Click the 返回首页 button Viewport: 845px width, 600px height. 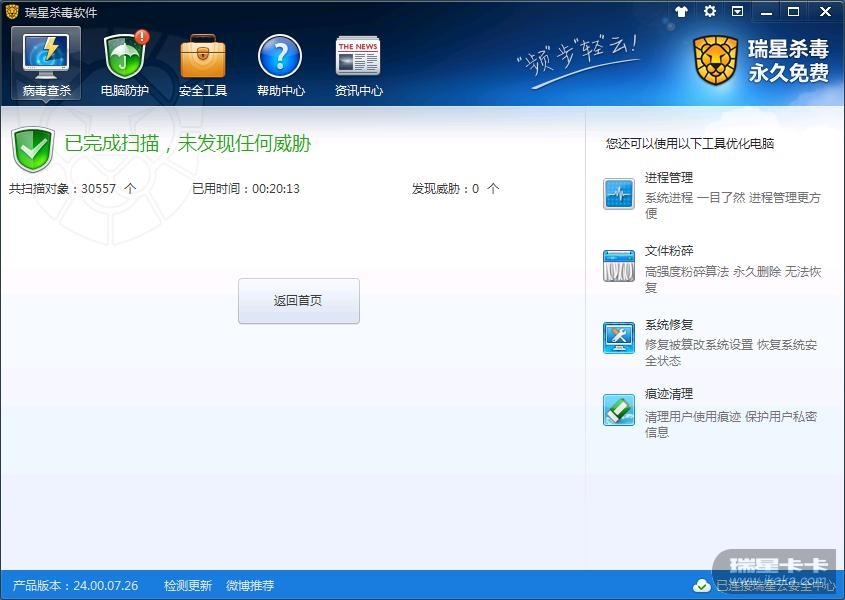[x=299, y=301]
